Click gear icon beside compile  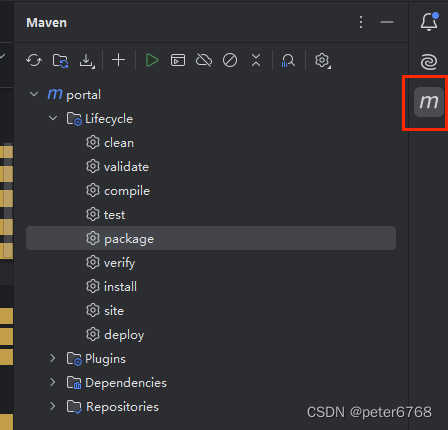pos(93,190)
